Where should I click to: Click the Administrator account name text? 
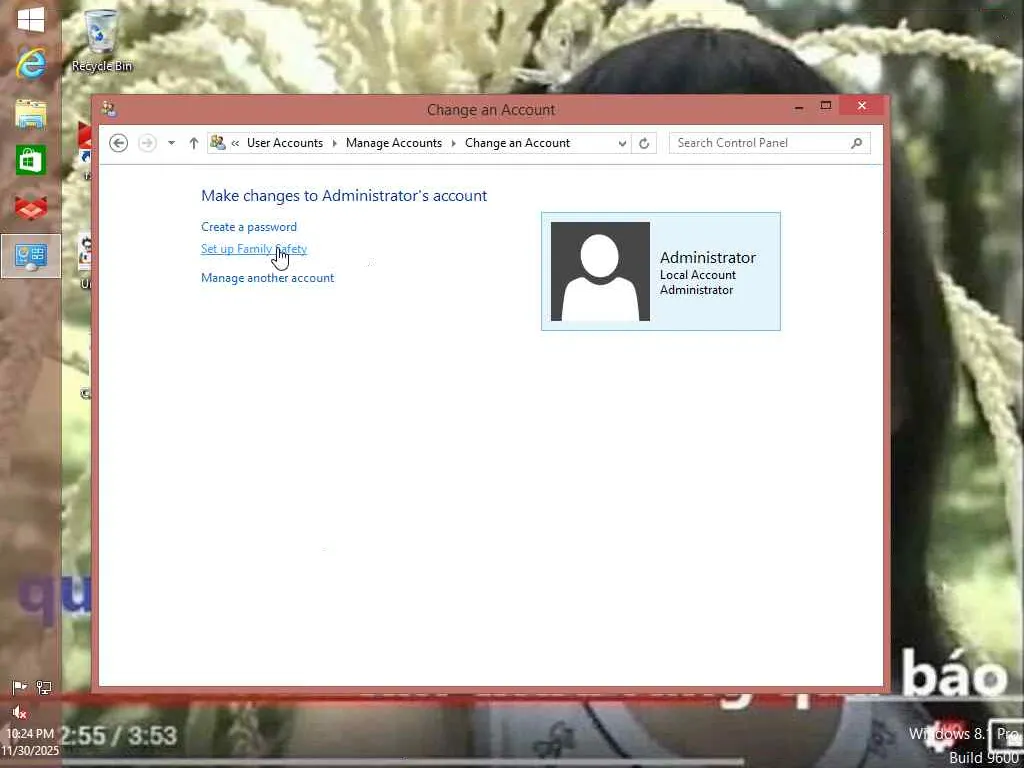[x=707, y=257]
